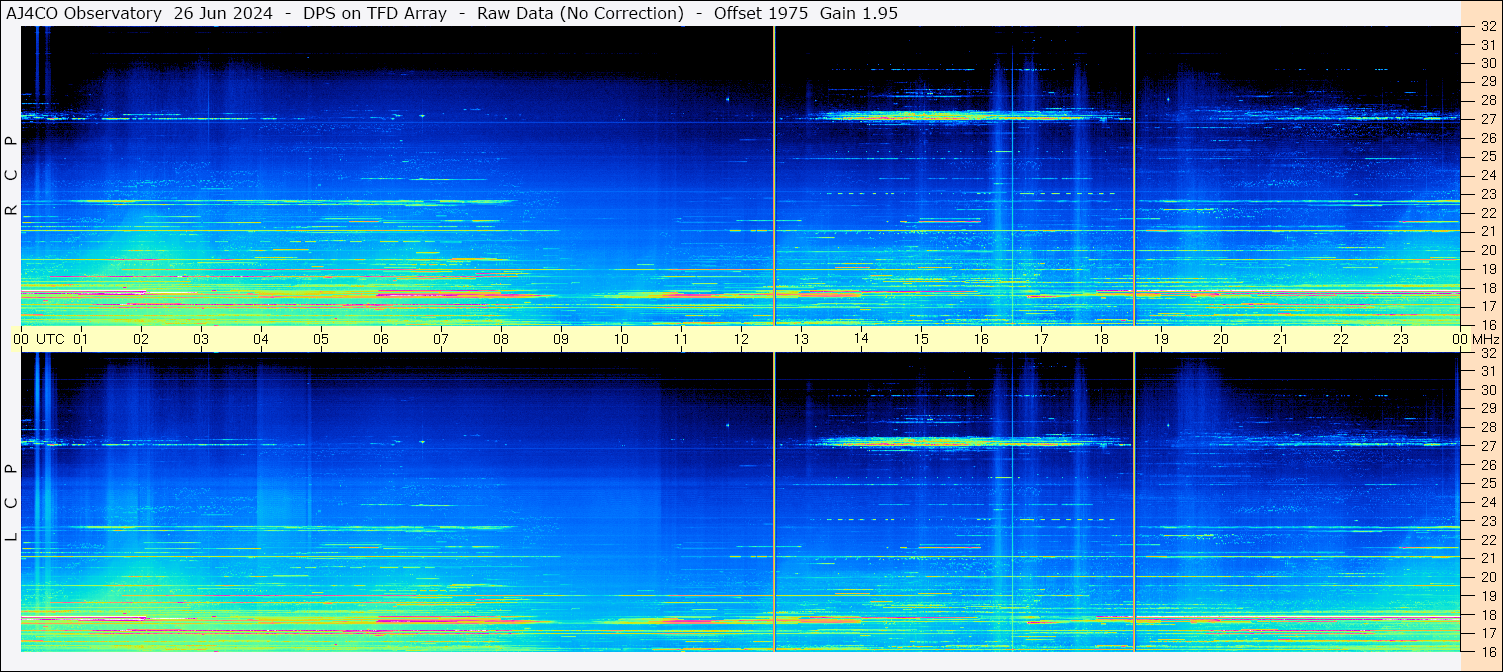The height and width of the screenshot is (672, 1503).
Task: Click the 18:30 vertical marker in LCP panel
Action: pos(1134,502)
